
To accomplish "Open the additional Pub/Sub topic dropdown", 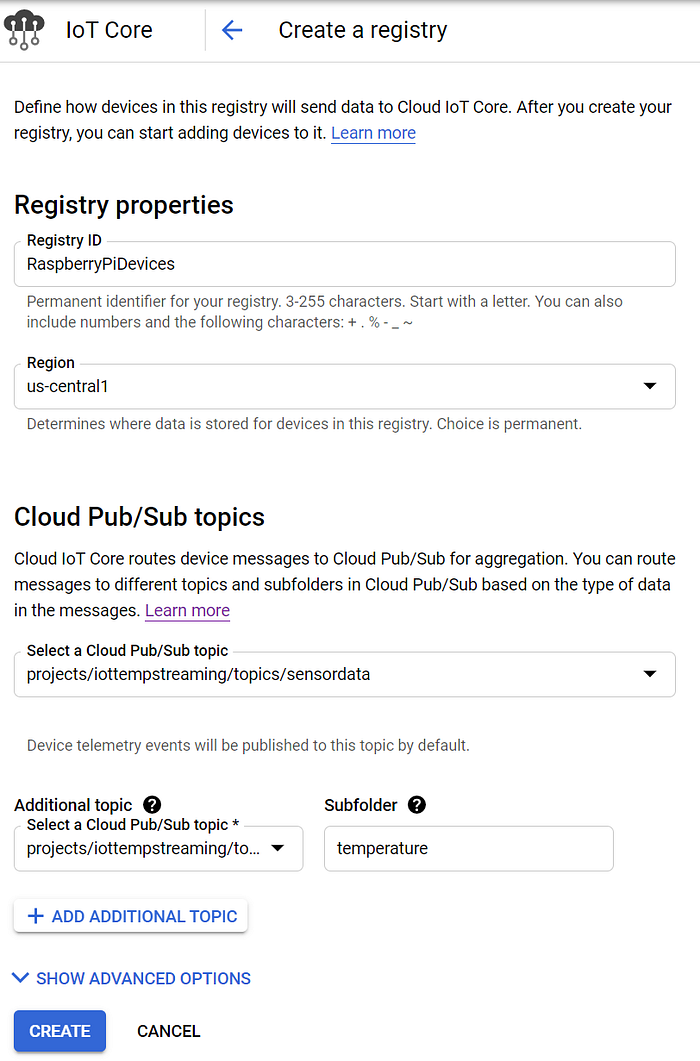I will pyautogui.click(x=158, y=849).
